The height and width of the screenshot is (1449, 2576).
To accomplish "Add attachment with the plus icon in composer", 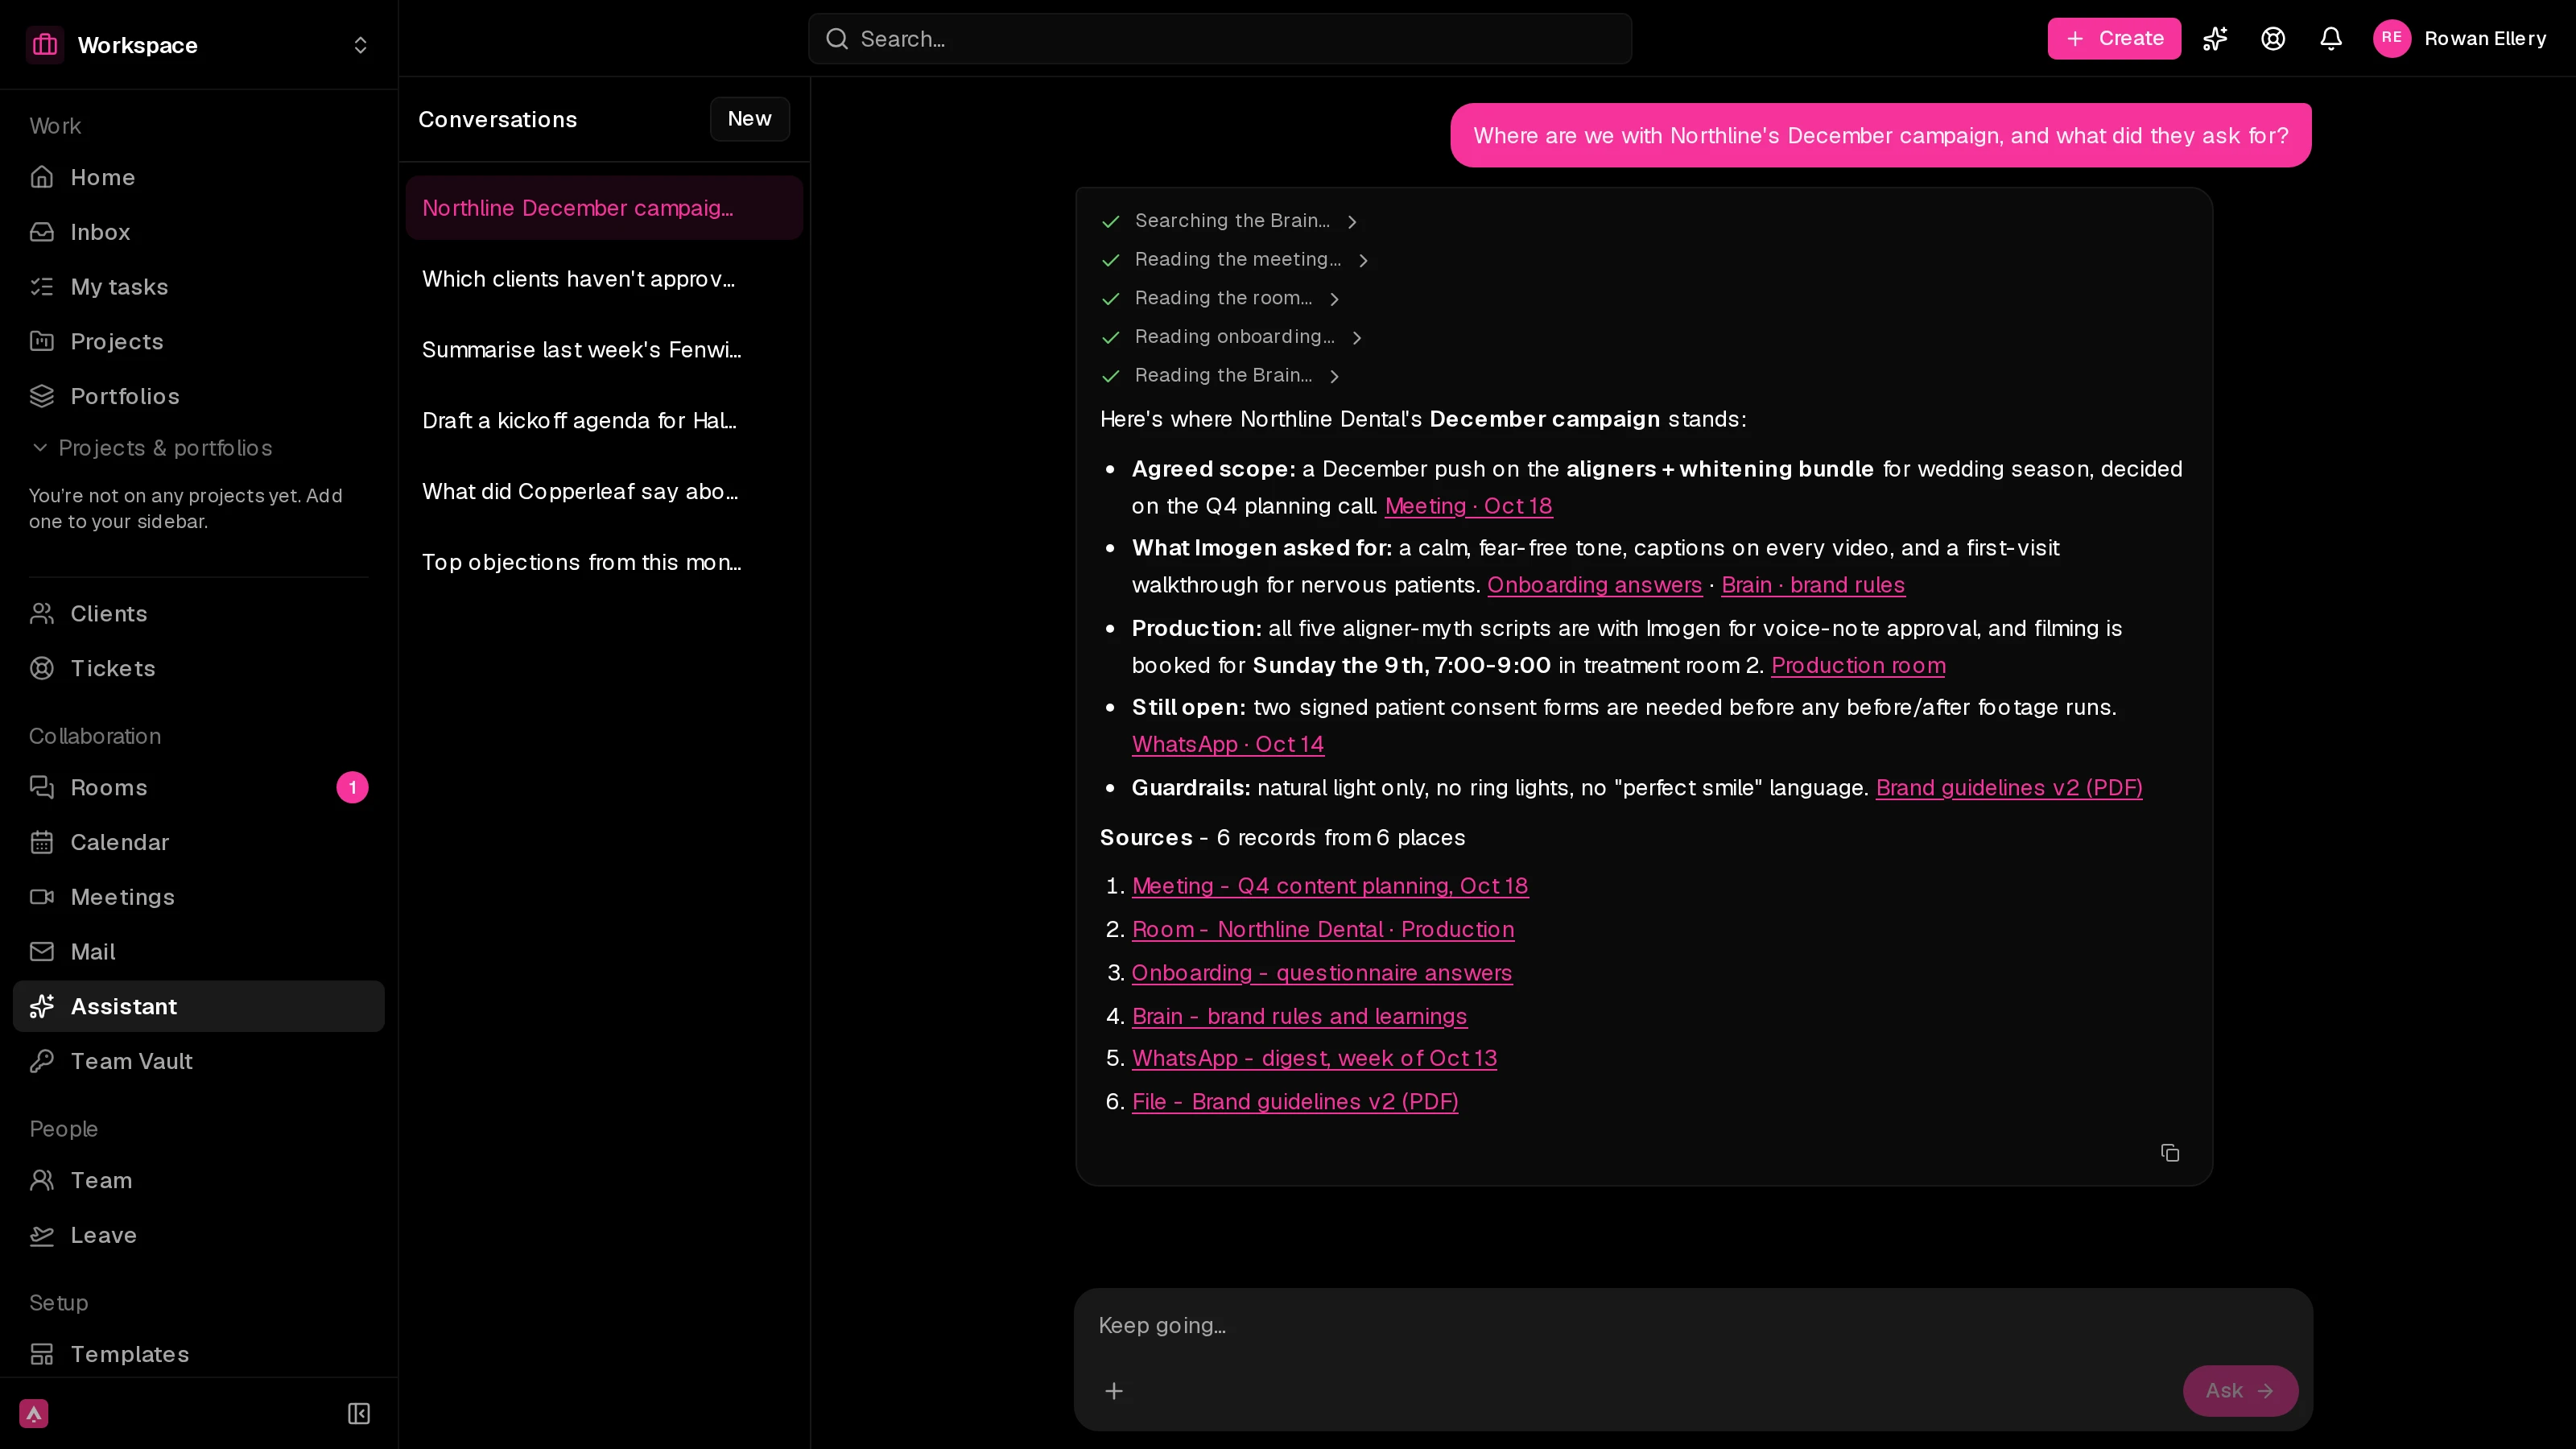I will [x=1114, y=1391].
